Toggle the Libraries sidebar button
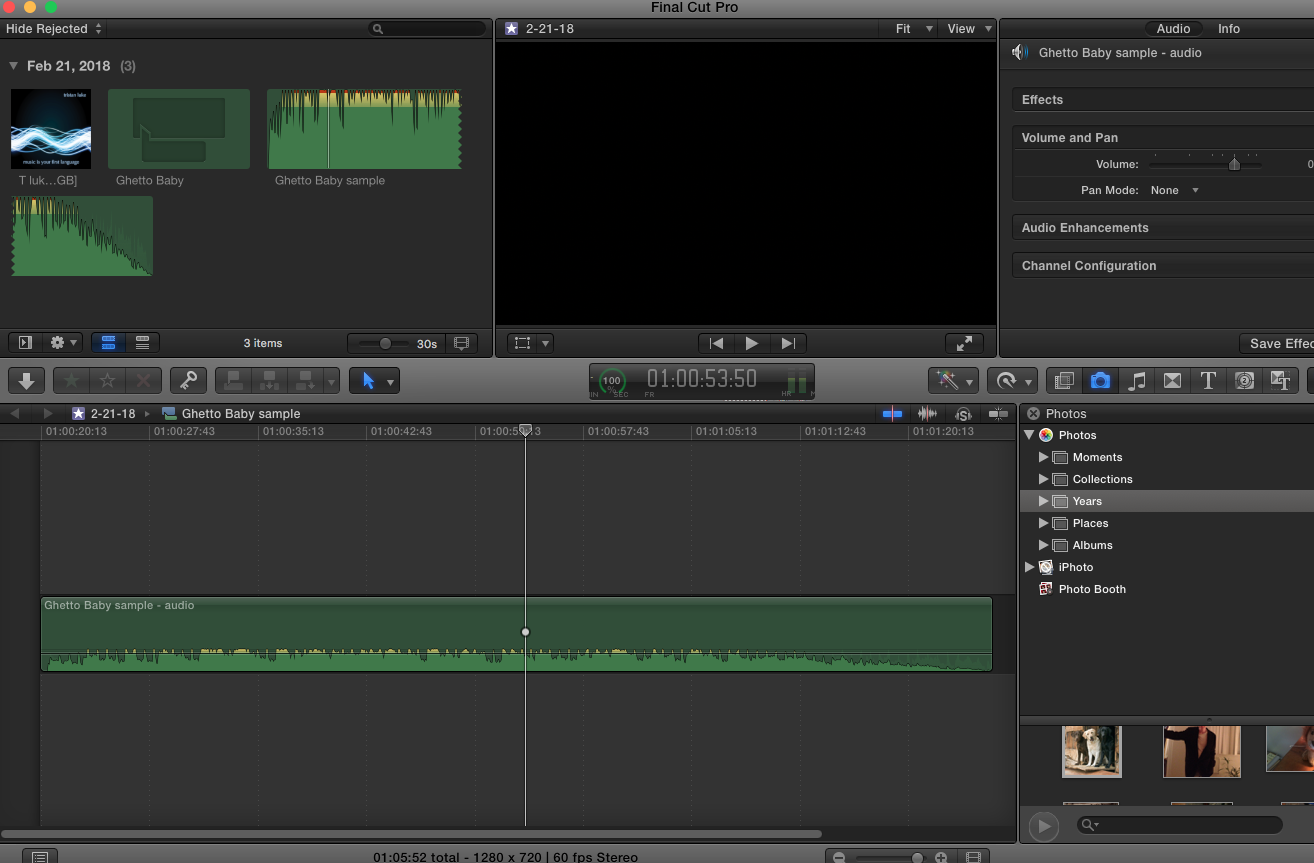 (x=26, y=343)
